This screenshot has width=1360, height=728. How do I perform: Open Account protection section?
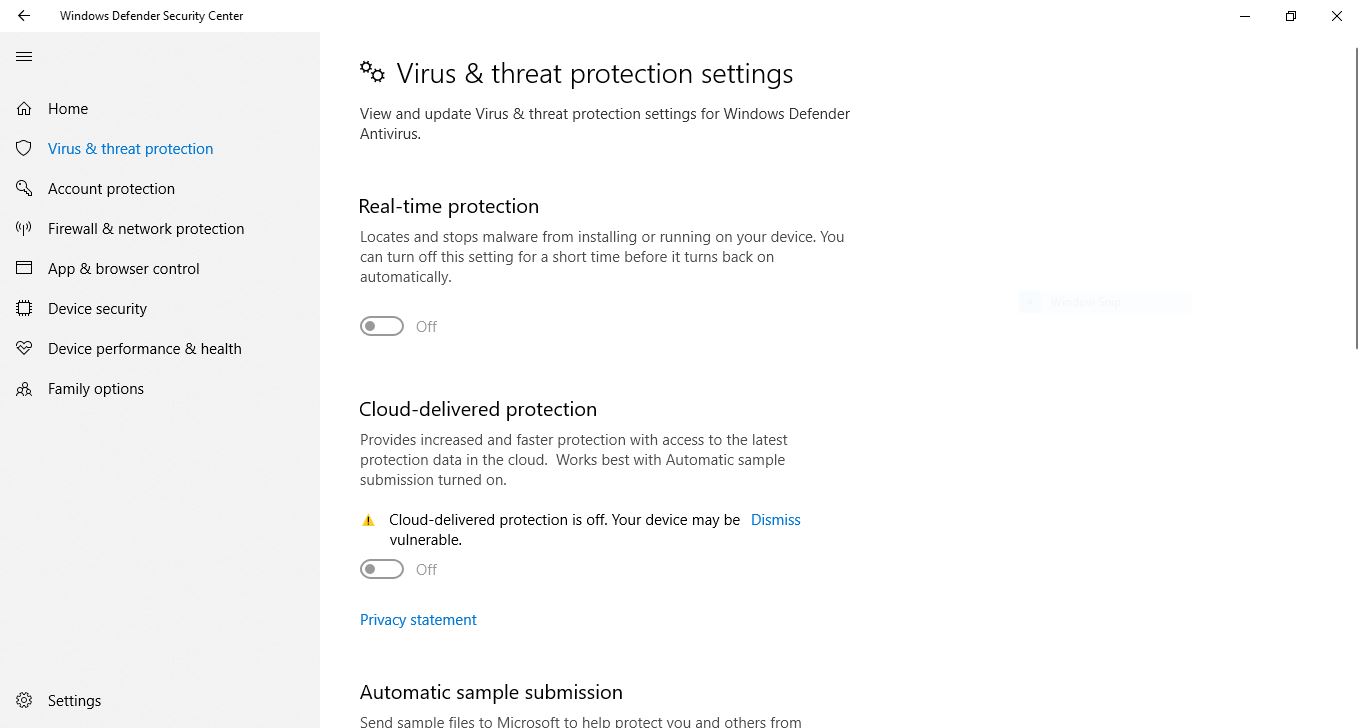pyautogui.click(x=111, y=189)
